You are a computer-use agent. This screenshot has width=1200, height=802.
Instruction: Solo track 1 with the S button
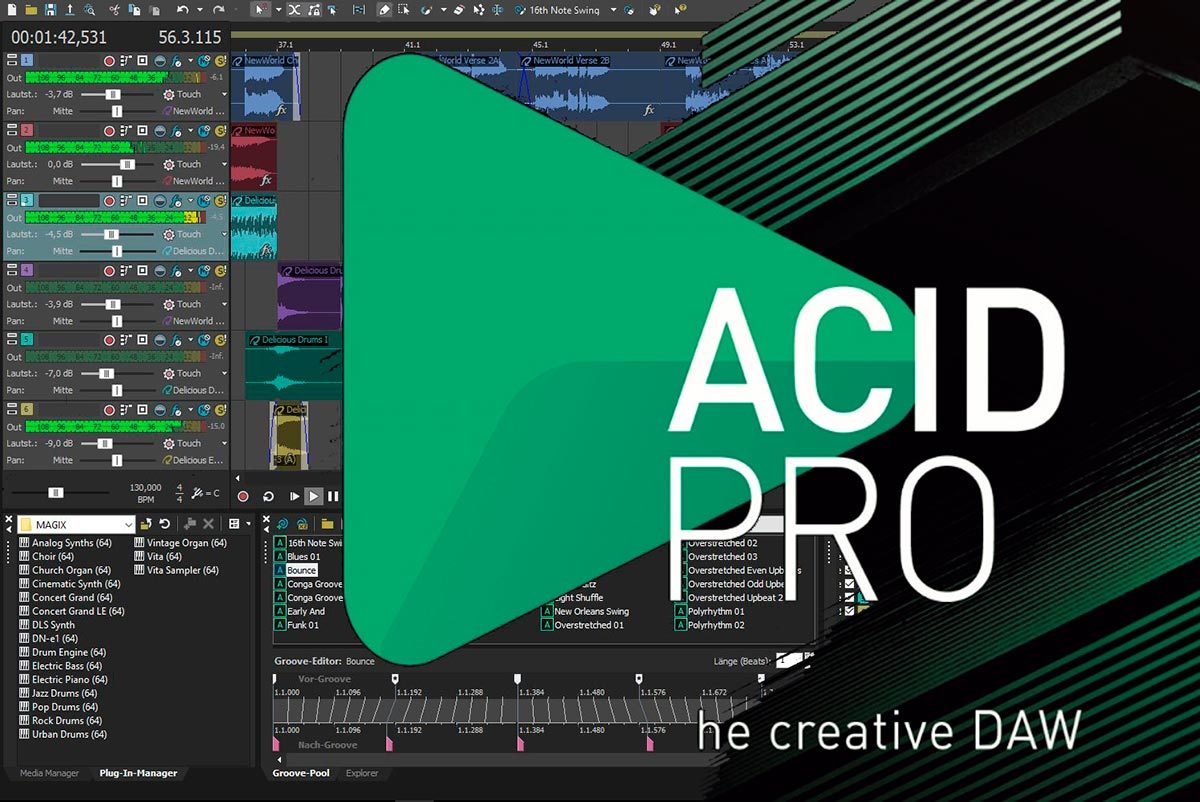(x=220, y=61)
